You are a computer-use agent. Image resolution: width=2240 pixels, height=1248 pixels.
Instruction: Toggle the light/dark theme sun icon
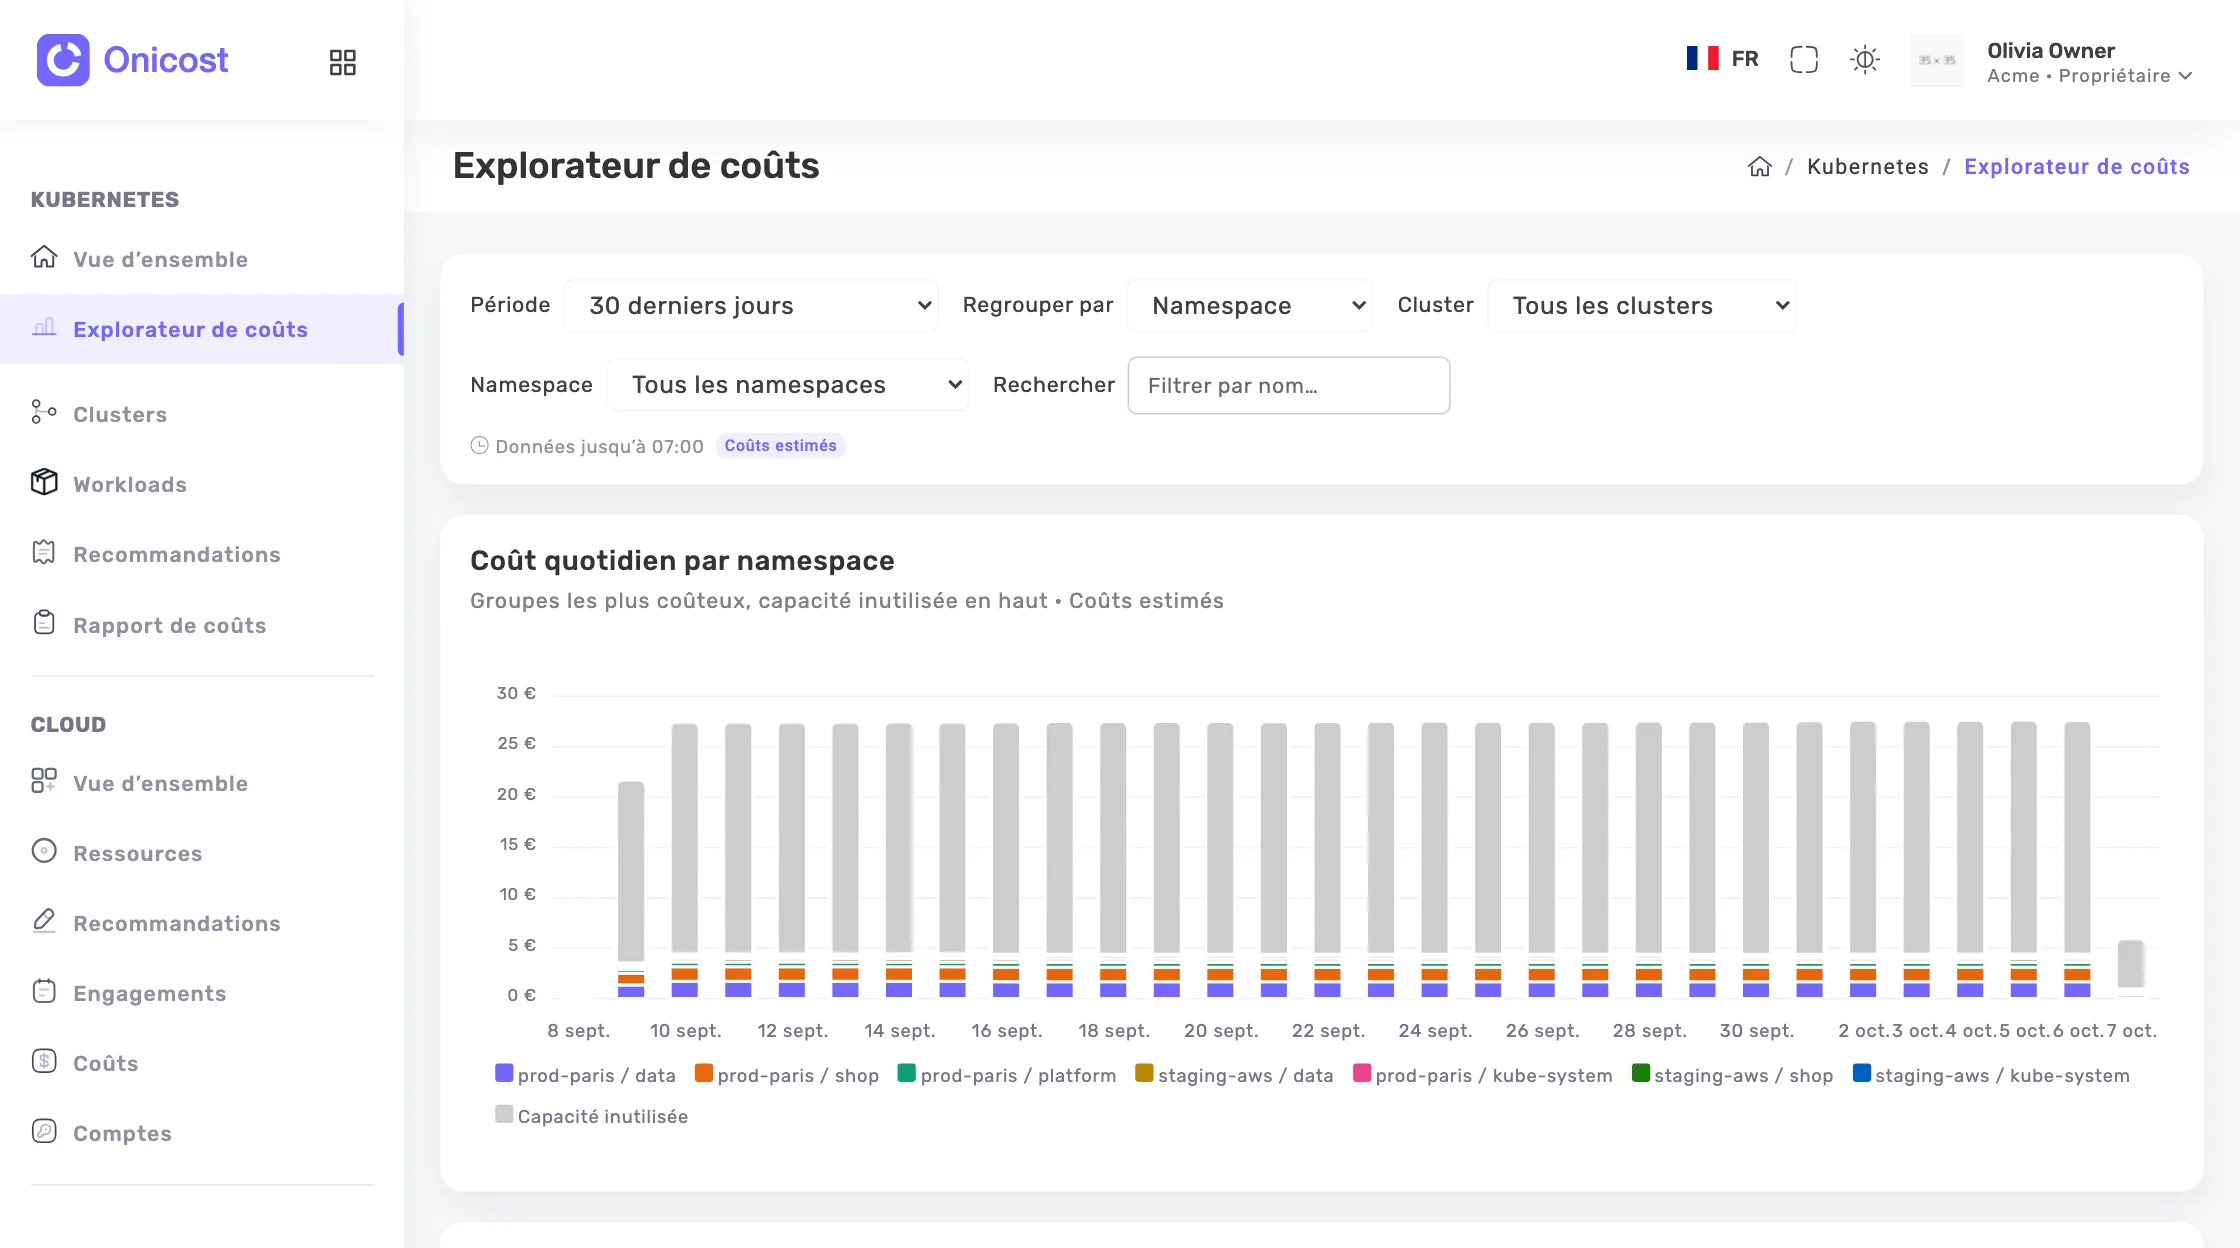coord(1865,60)
